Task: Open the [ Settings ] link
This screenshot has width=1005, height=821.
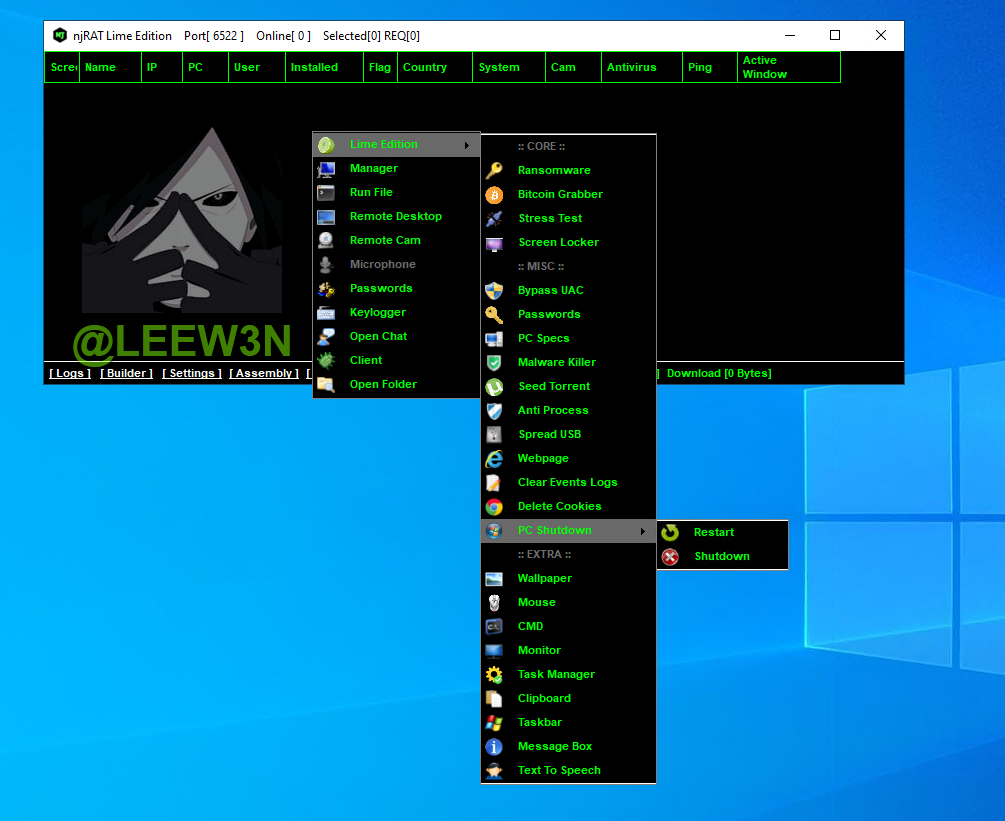Action: coord(192,373)
